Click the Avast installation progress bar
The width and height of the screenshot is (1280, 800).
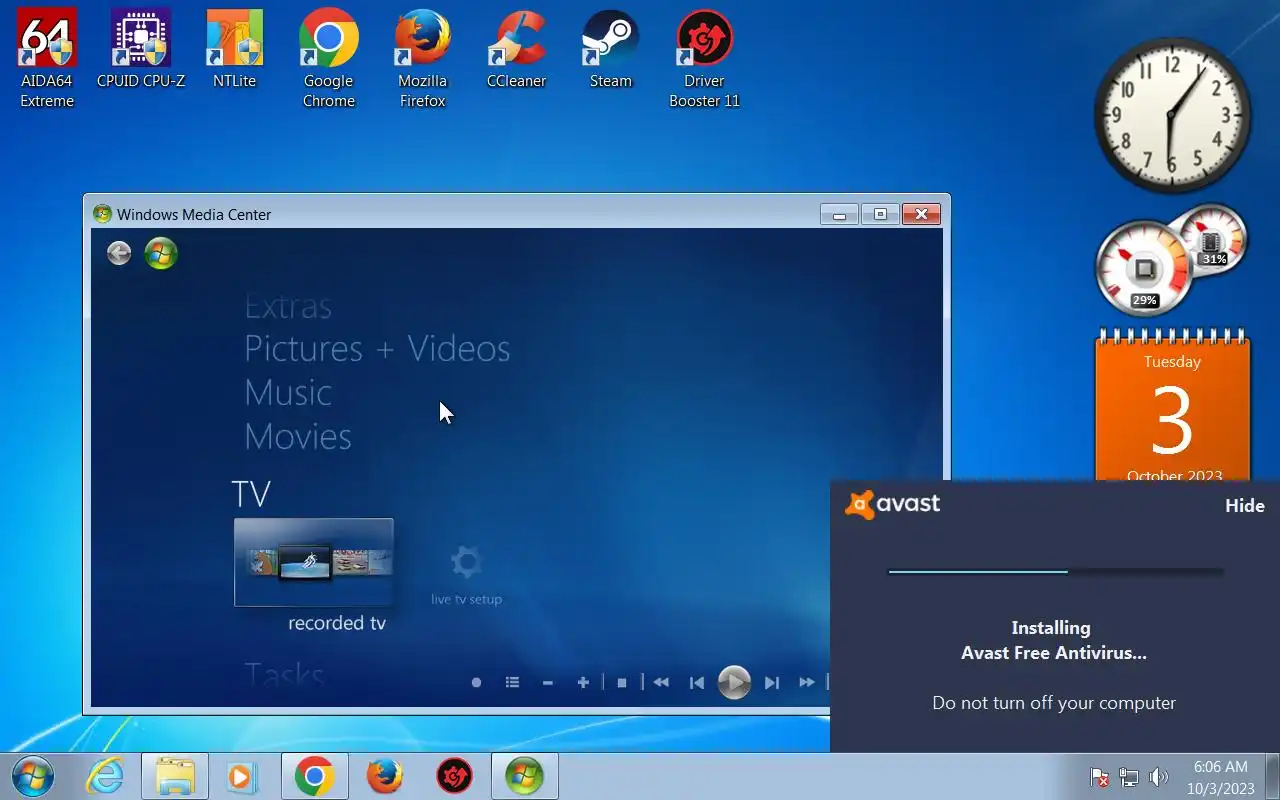click(x=1055, y=572)
